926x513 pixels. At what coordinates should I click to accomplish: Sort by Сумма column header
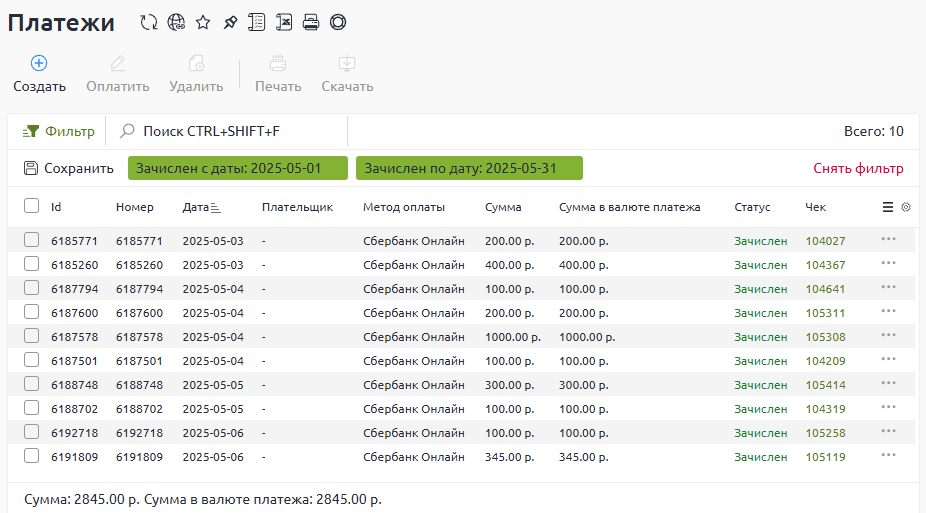coord(503,207)
